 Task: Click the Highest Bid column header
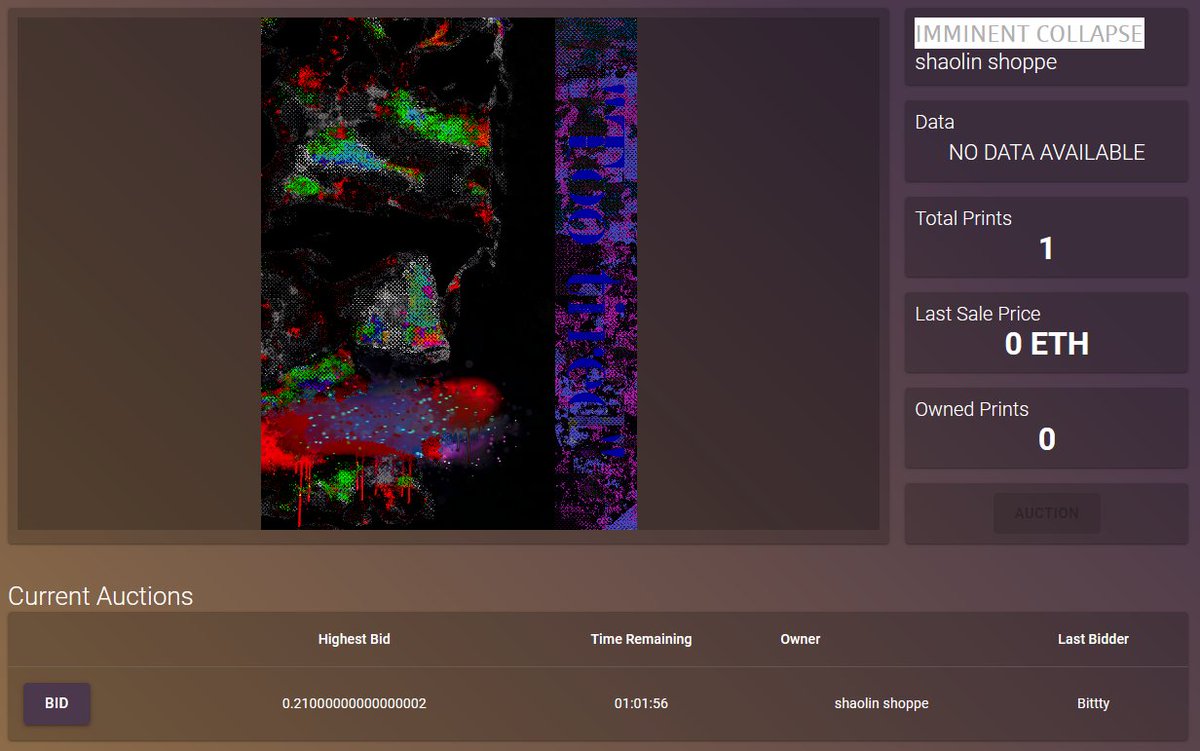coord(354,639)
